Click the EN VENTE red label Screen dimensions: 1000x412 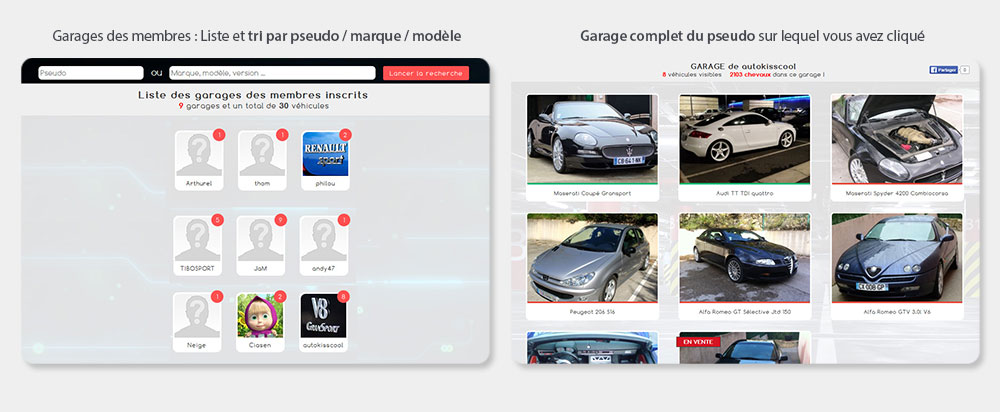[698, 342]
